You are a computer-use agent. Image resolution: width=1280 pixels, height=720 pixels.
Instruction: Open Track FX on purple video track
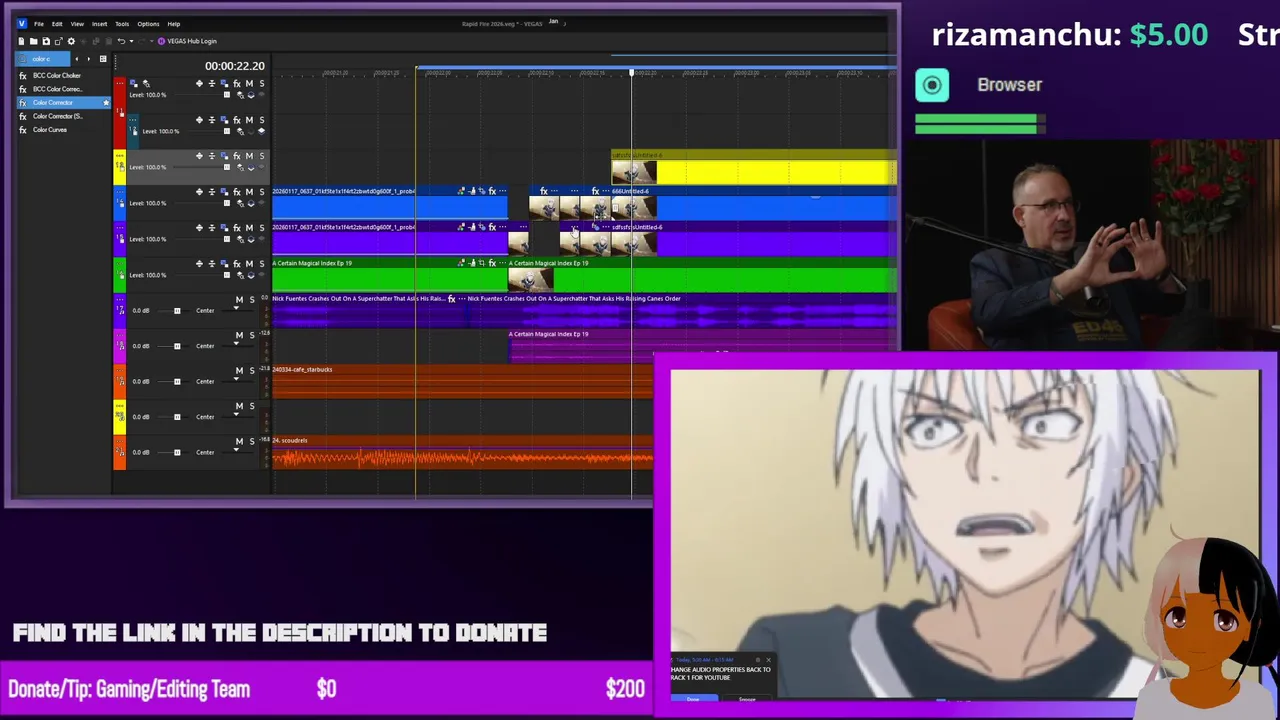(237, 228)
